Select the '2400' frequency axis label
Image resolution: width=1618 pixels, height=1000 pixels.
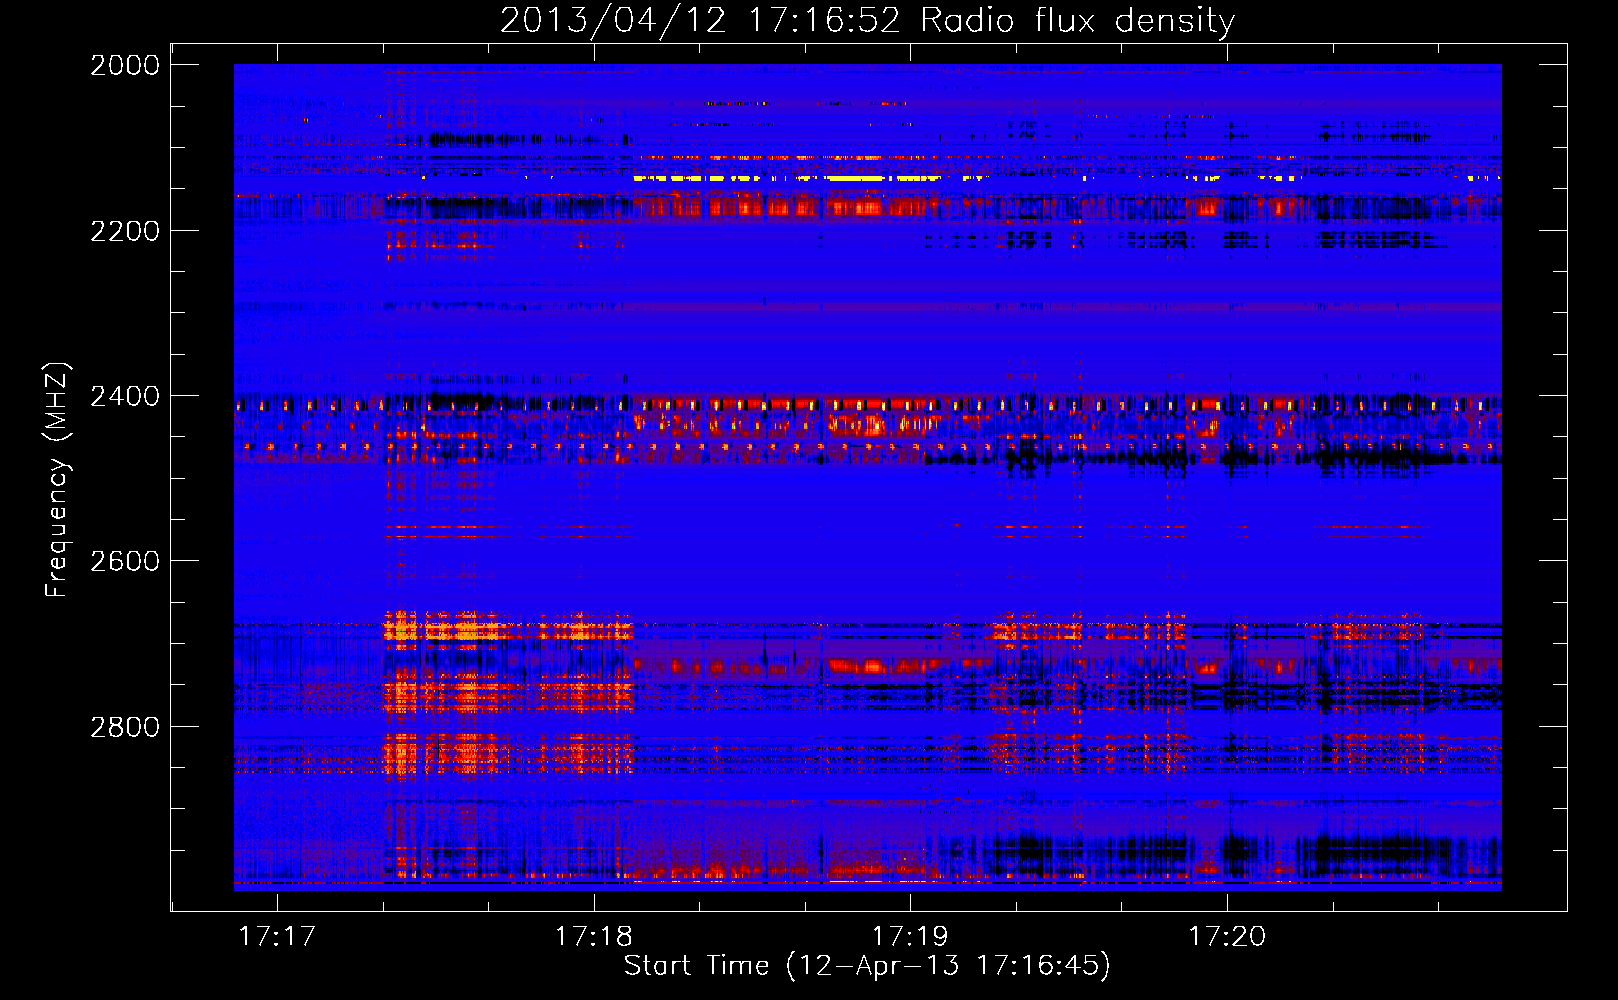point(125,396)
